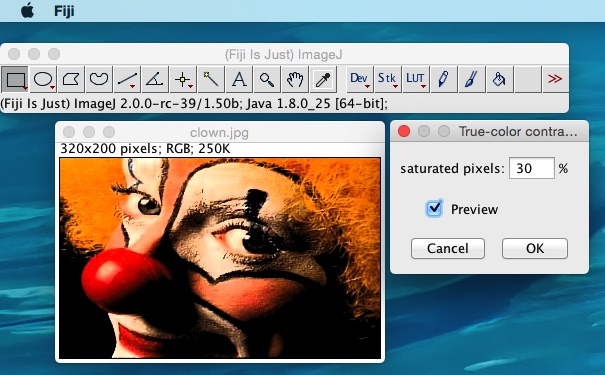Select the Pencil tool
The height and width of the screenshot is (375, 605).
(443, 79)
